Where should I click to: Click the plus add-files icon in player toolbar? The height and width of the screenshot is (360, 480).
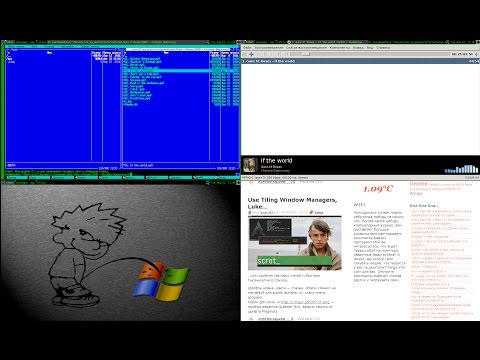point(251,54)
